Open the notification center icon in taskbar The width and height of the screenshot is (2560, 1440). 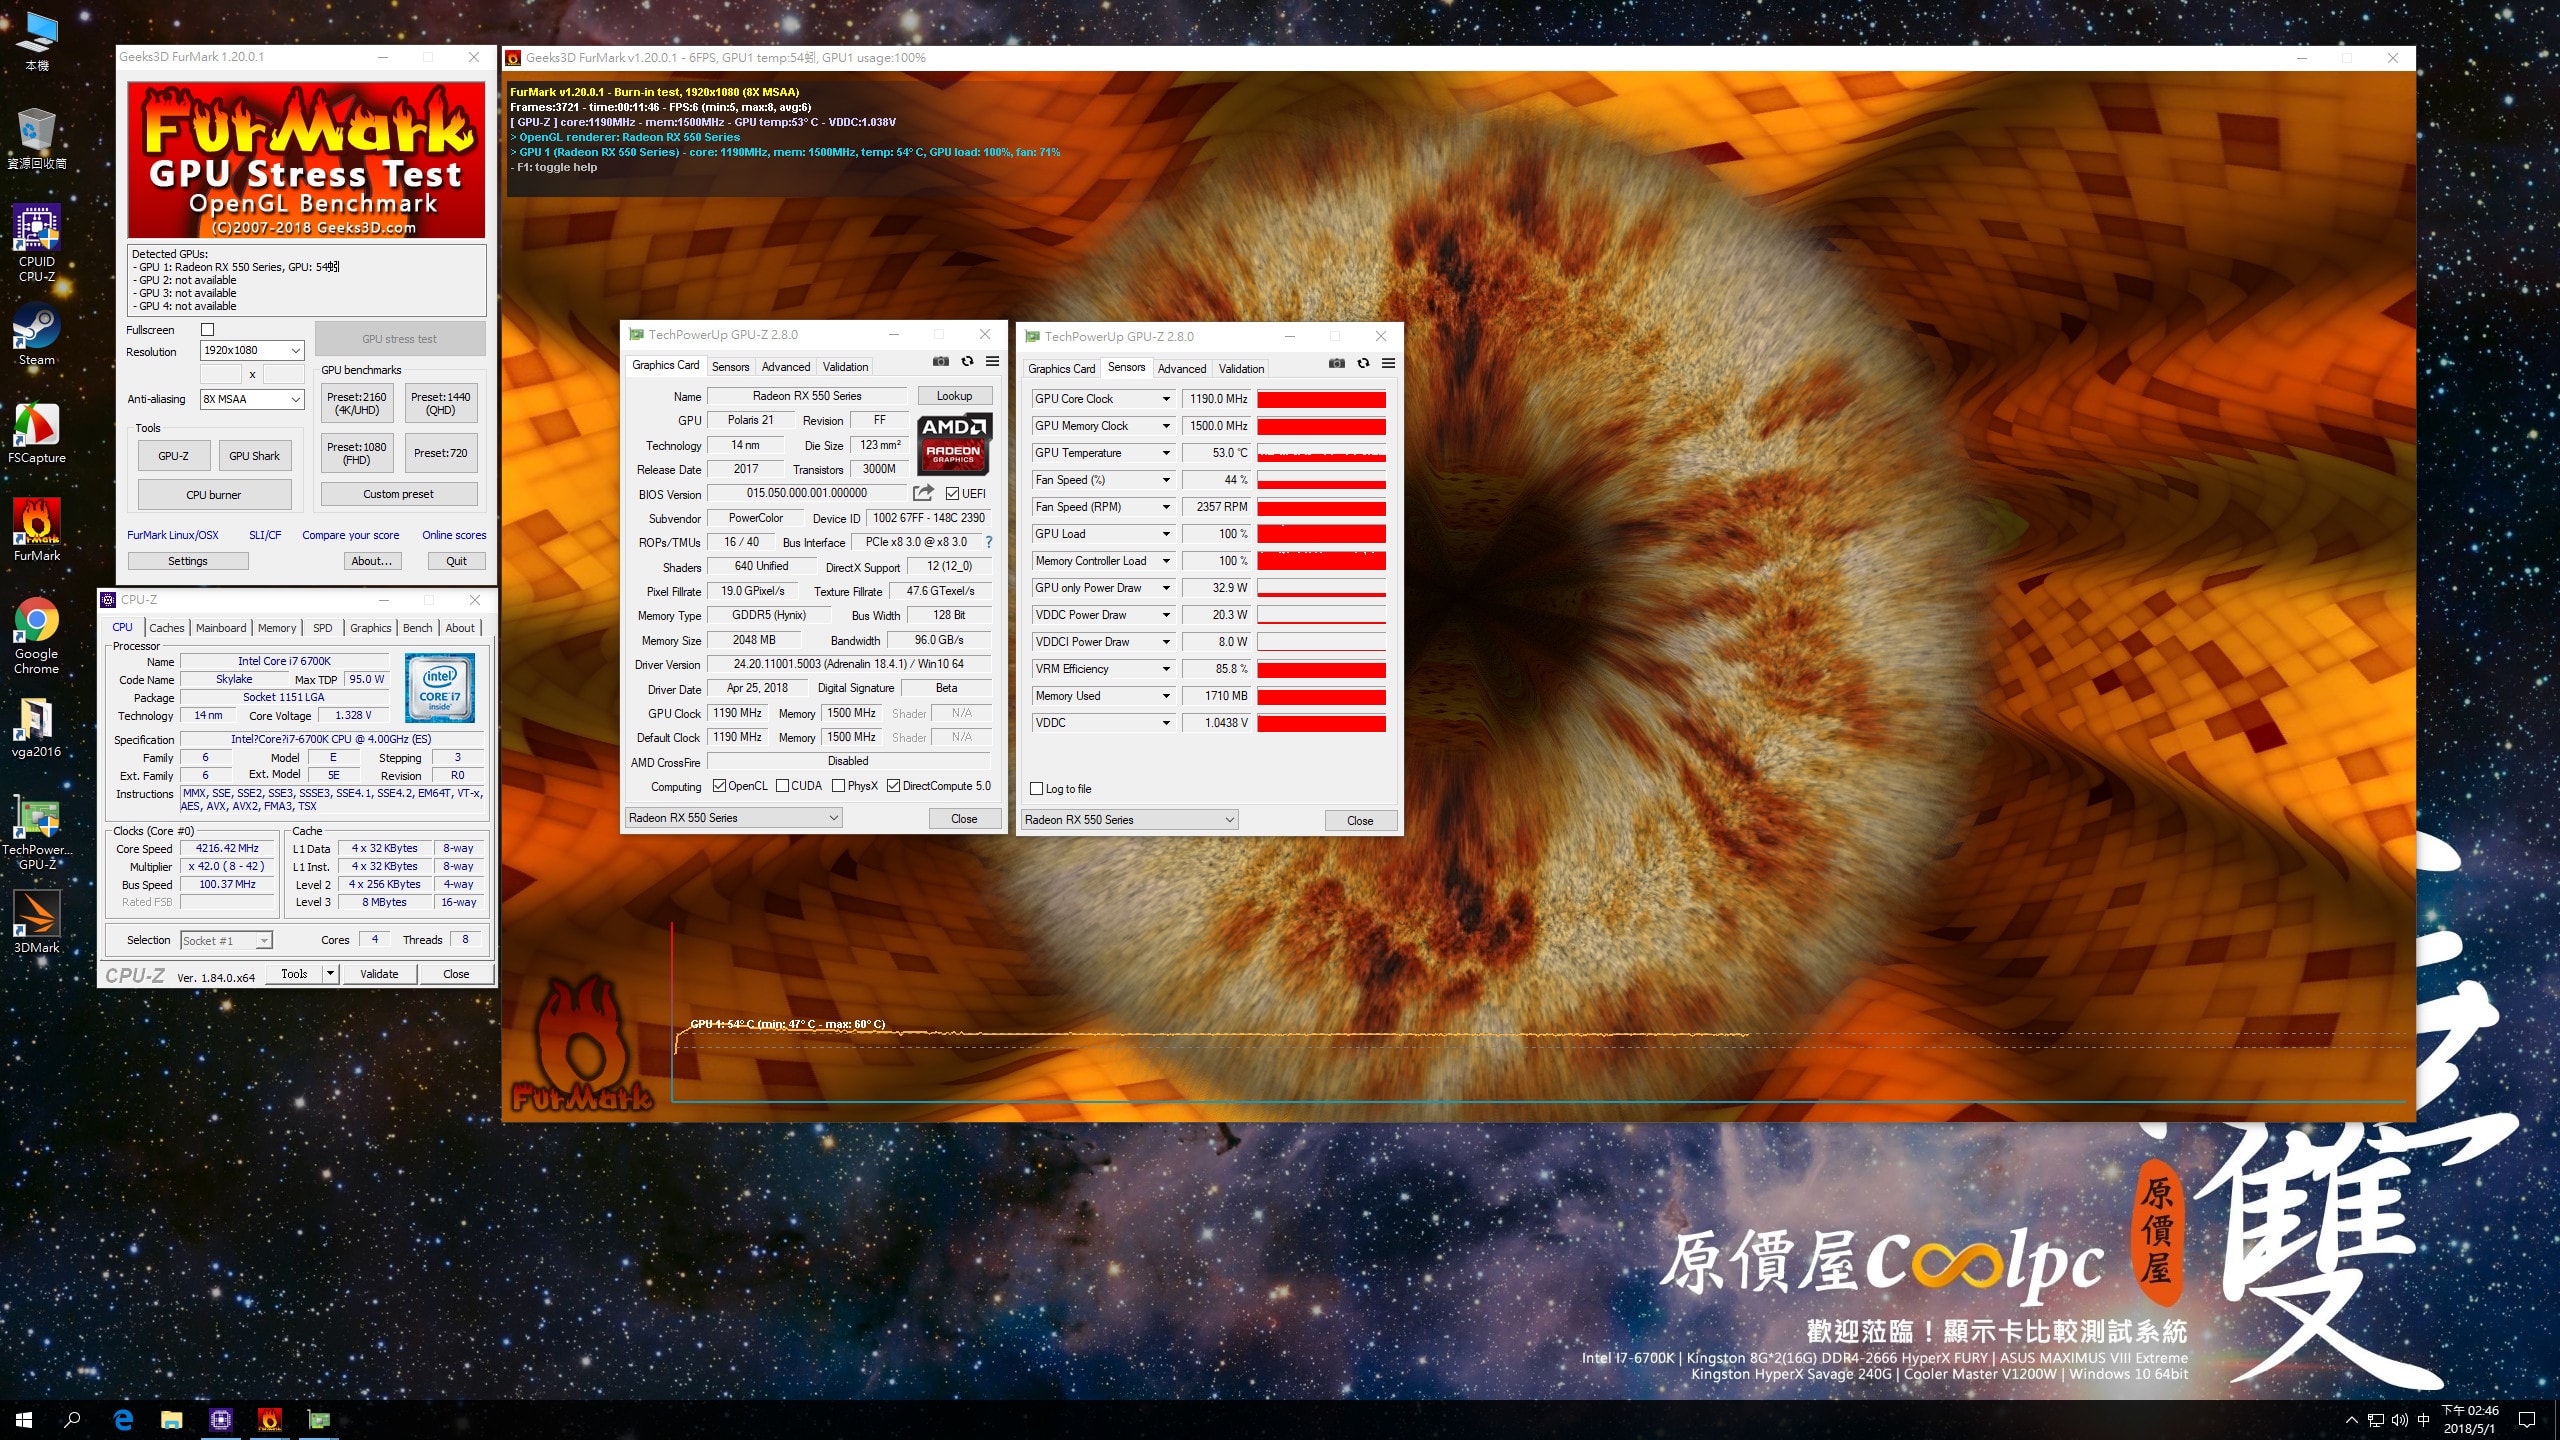pyautogui.click(x=2527, y=1420)
